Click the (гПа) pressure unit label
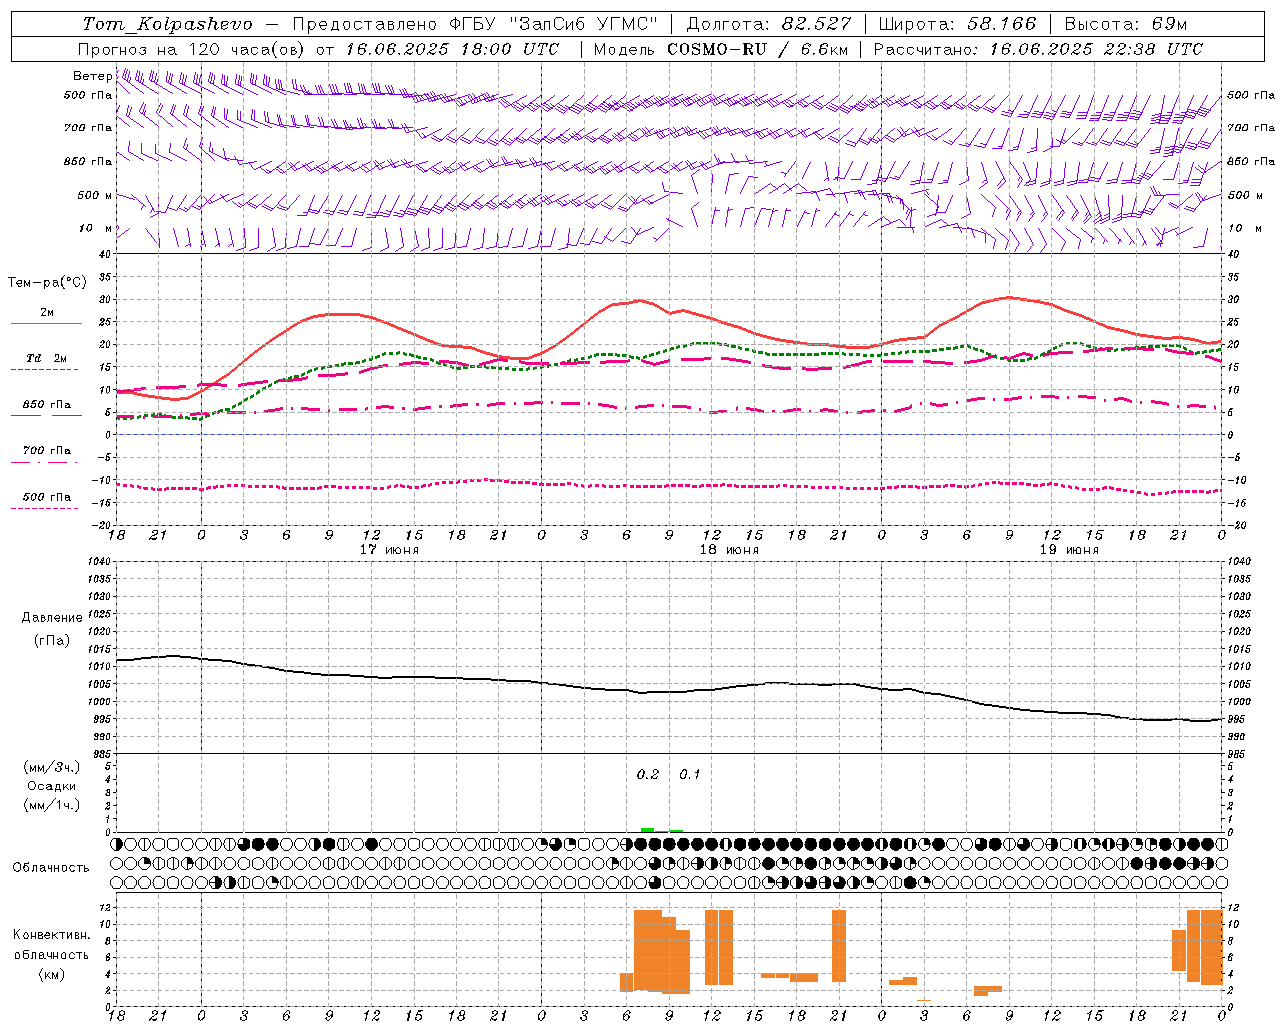The width and height of the screenshot is (1280, 1024). pos(52,641)
